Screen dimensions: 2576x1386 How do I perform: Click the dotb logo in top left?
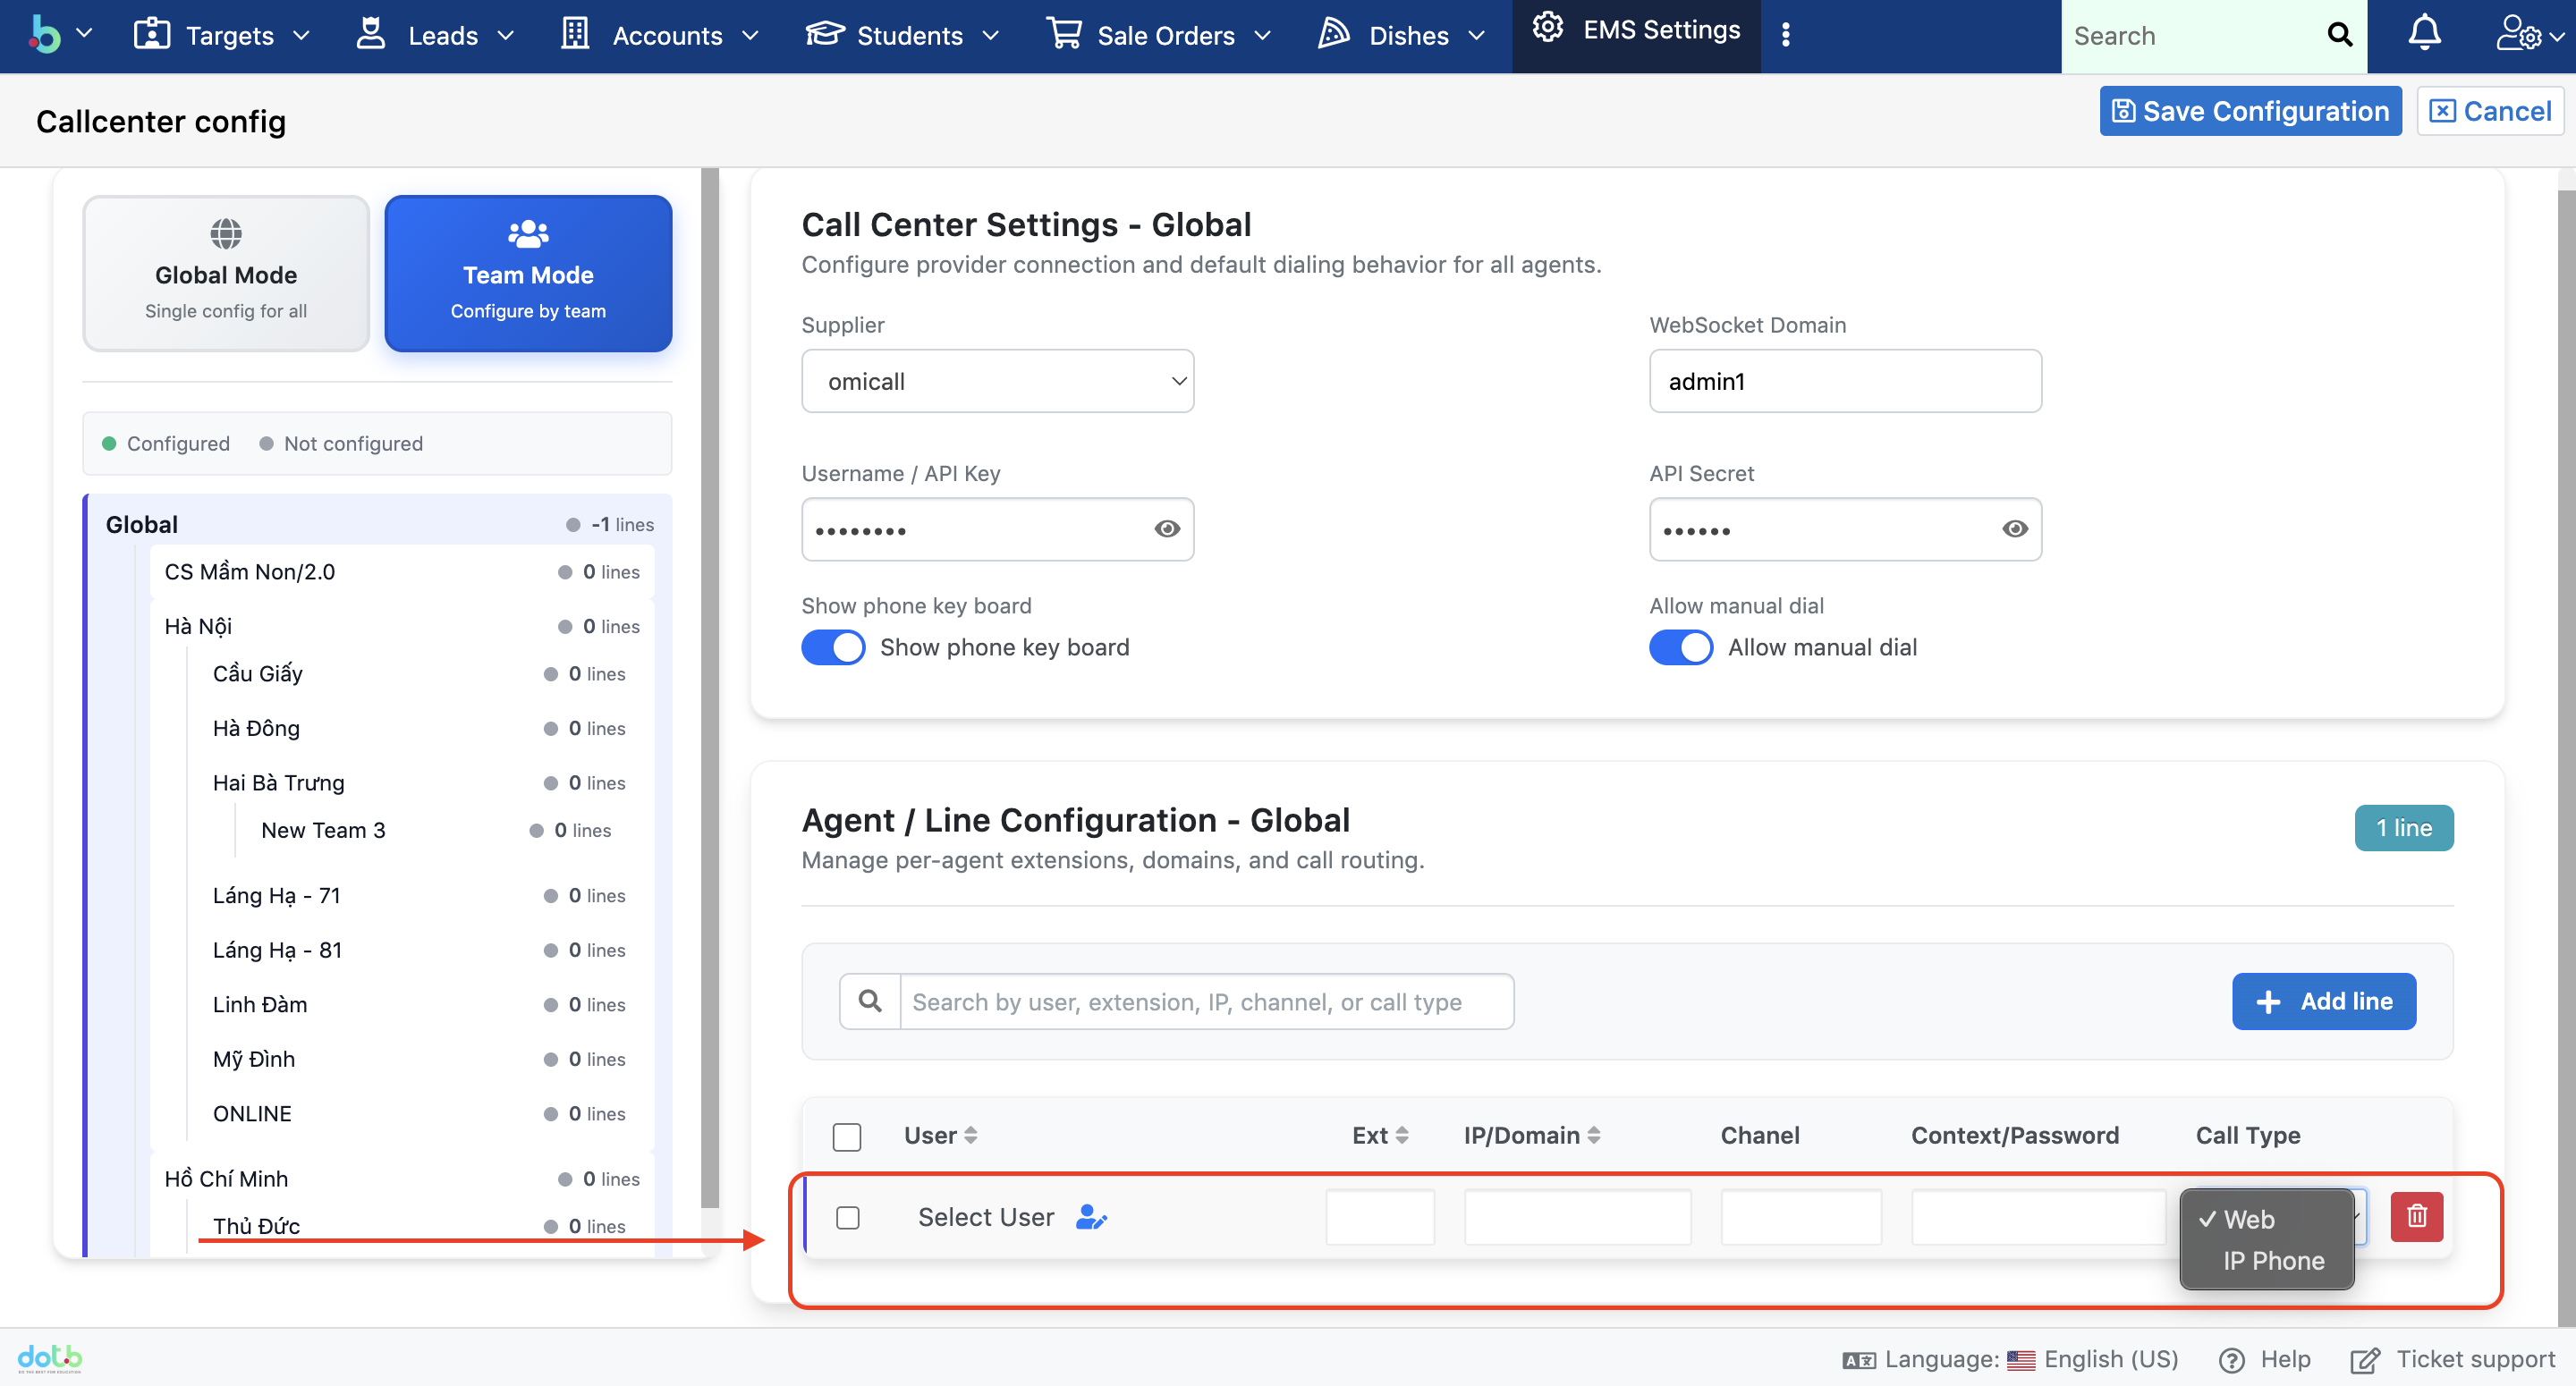pyautogui.click(x=45, y=35)
